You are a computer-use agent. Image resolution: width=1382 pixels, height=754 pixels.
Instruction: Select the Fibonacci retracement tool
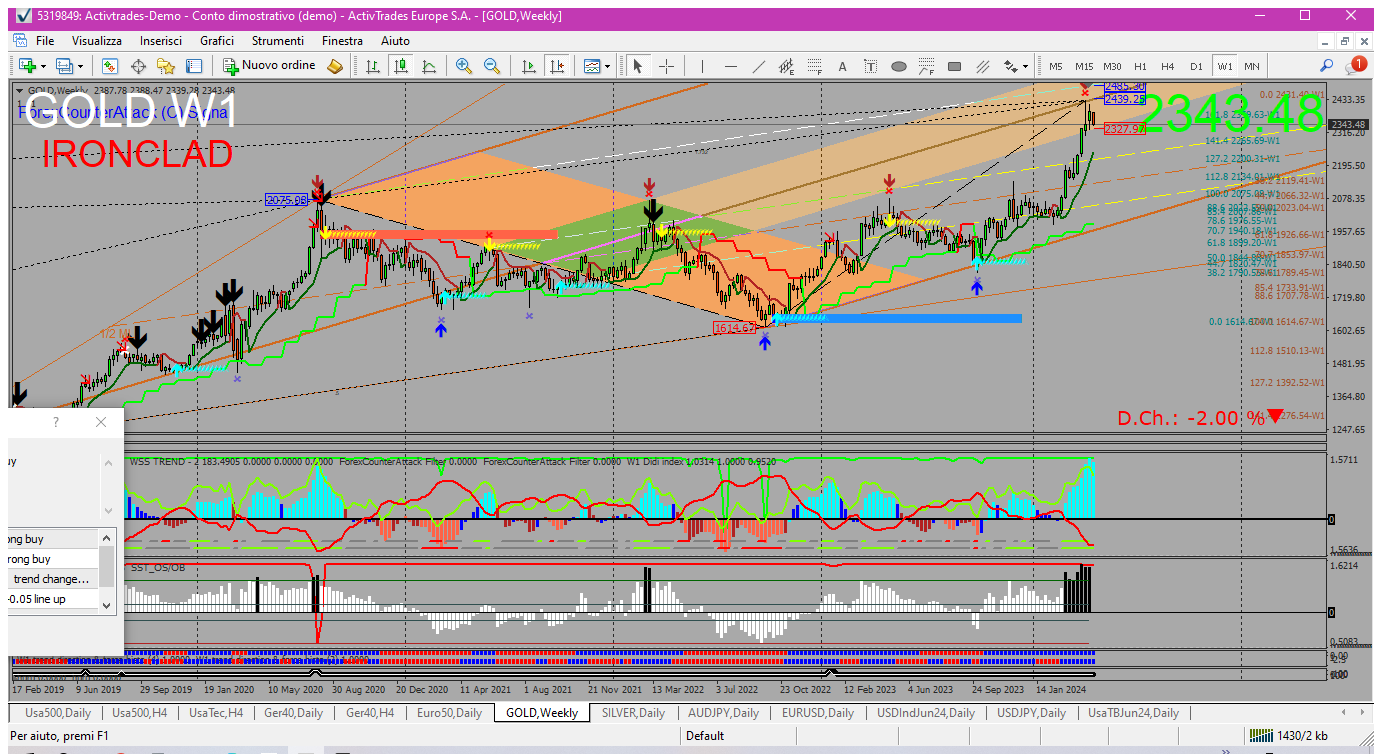[815, 66]
